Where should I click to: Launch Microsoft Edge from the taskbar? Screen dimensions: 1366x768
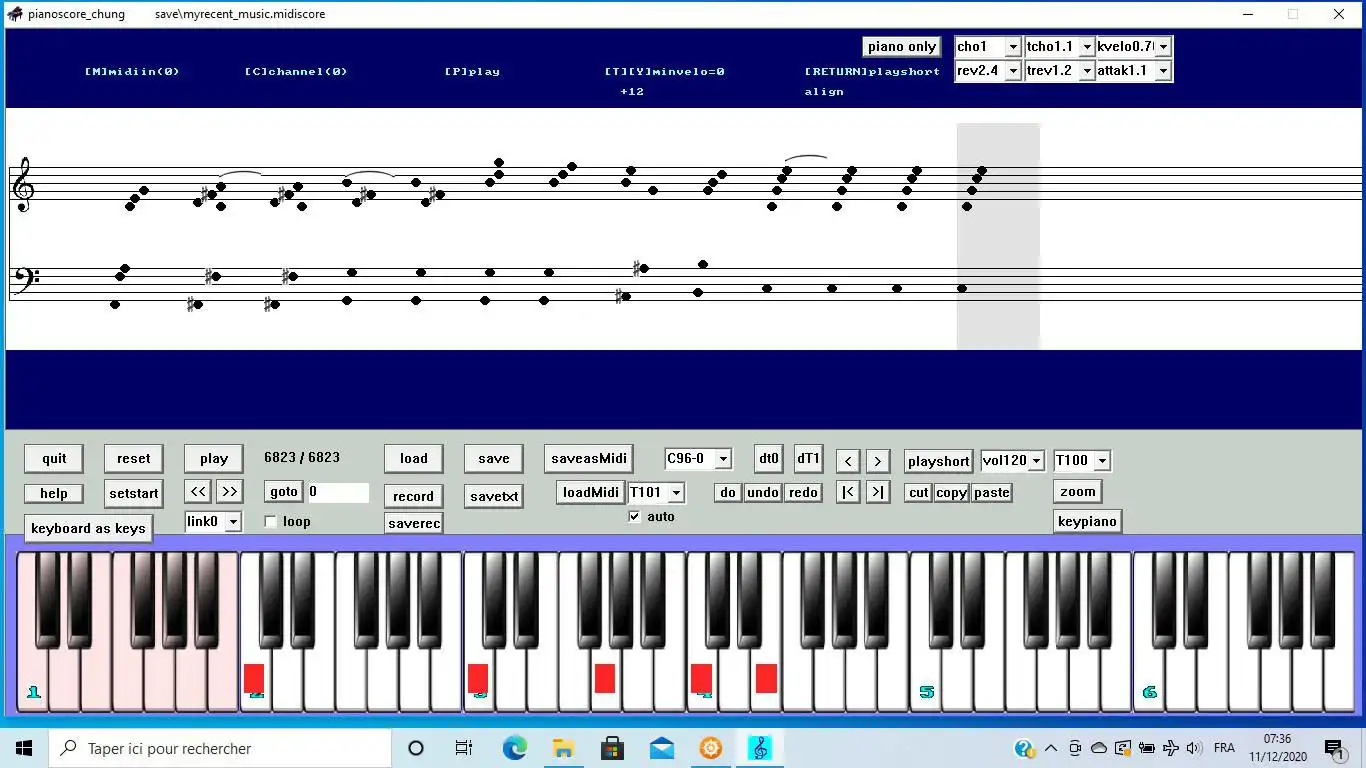pos(514,748)
